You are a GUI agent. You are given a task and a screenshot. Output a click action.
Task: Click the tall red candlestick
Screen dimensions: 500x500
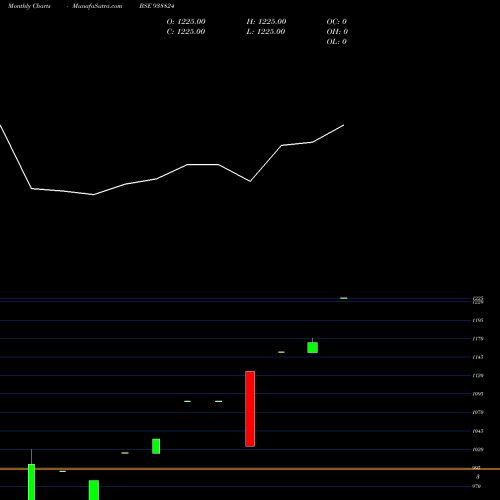tap(250, 409)
